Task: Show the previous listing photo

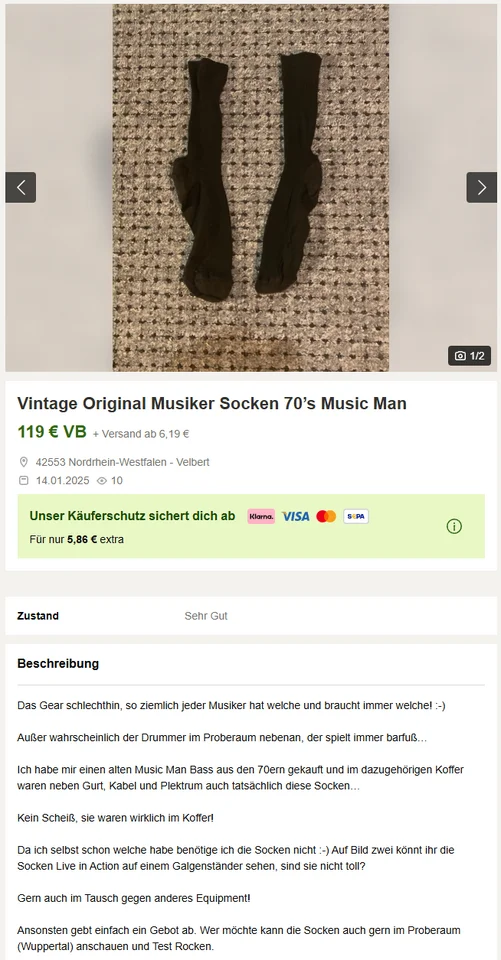Action: (21, 187)
